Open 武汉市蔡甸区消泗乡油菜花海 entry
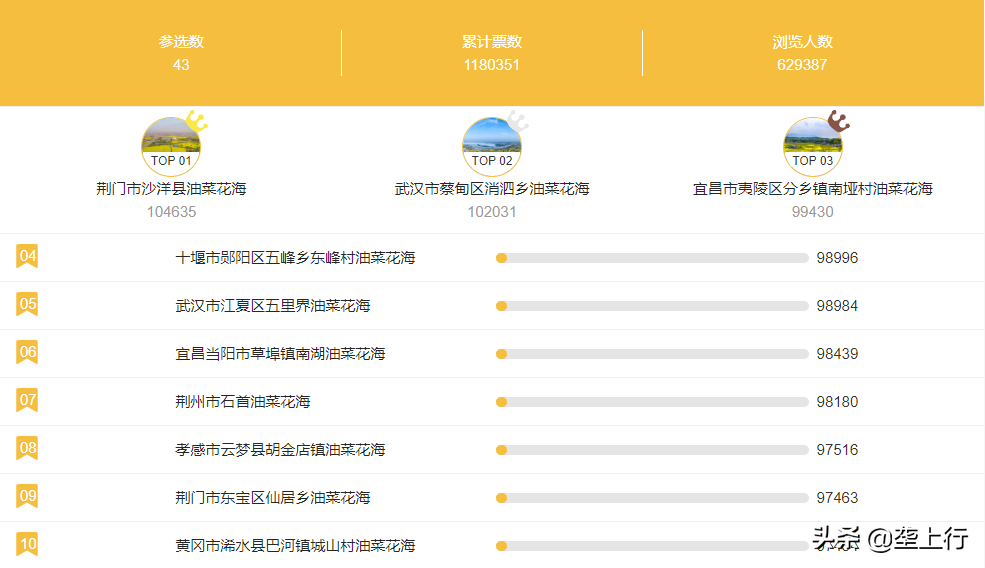This screenshot has height=568, width=985. tap(492, 188)
